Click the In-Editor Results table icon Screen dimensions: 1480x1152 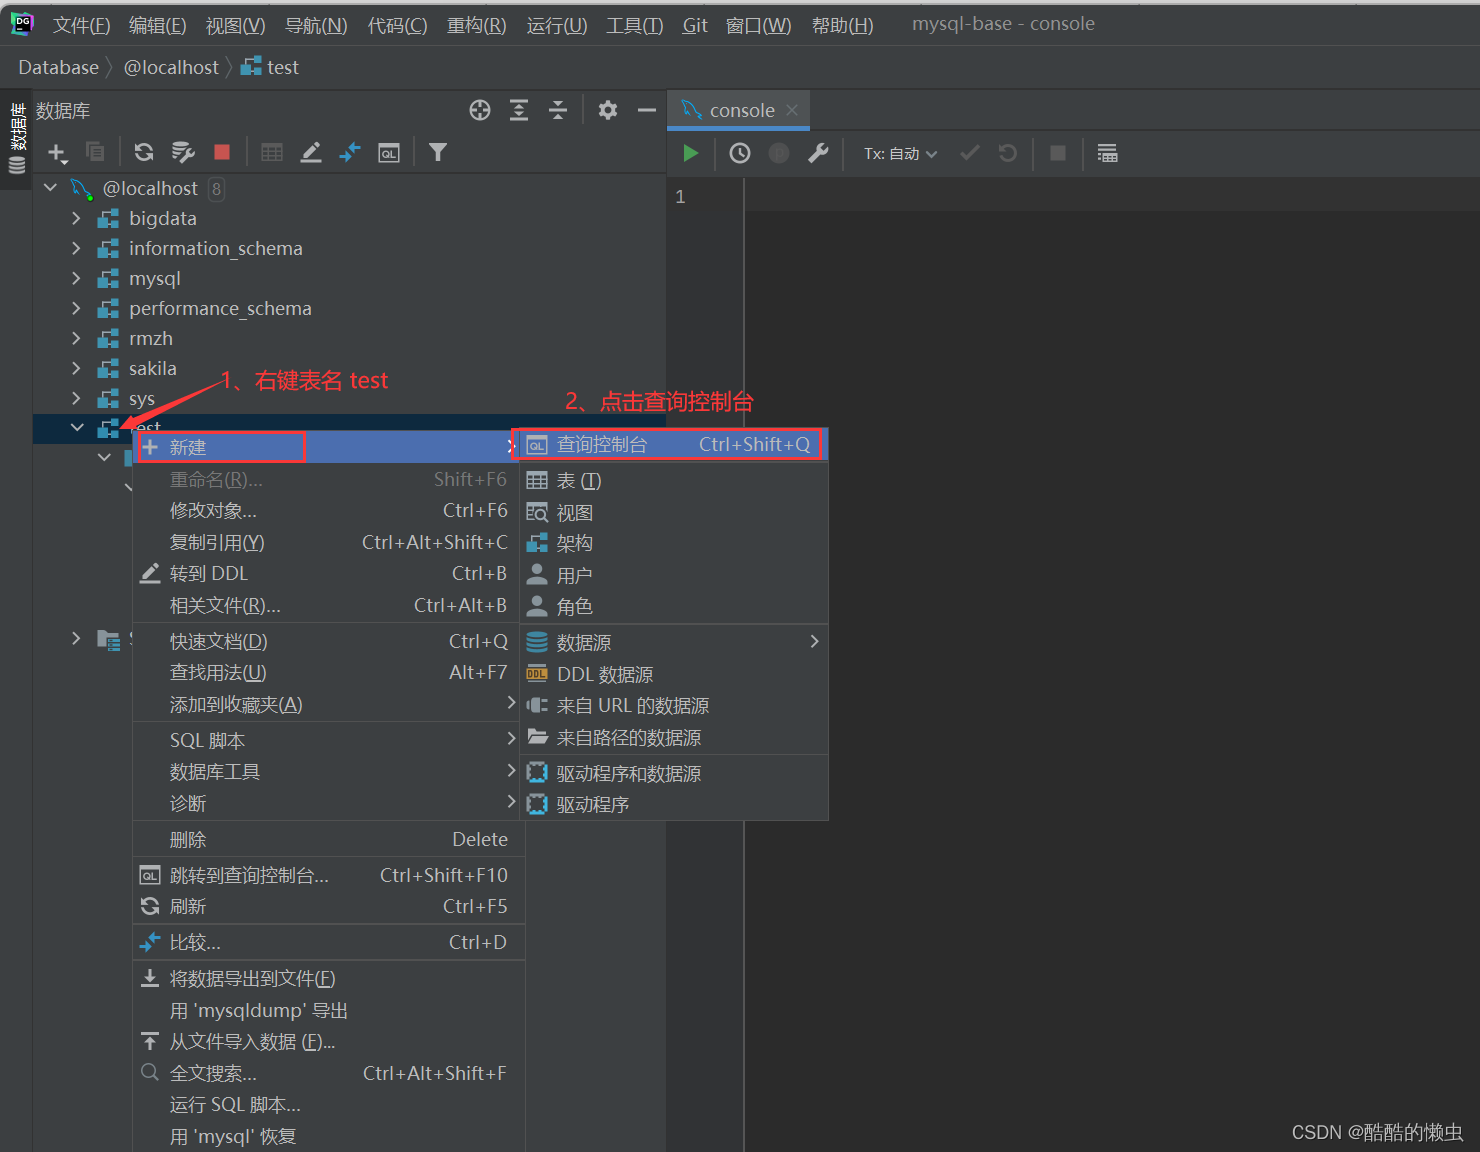point(1107,153)
